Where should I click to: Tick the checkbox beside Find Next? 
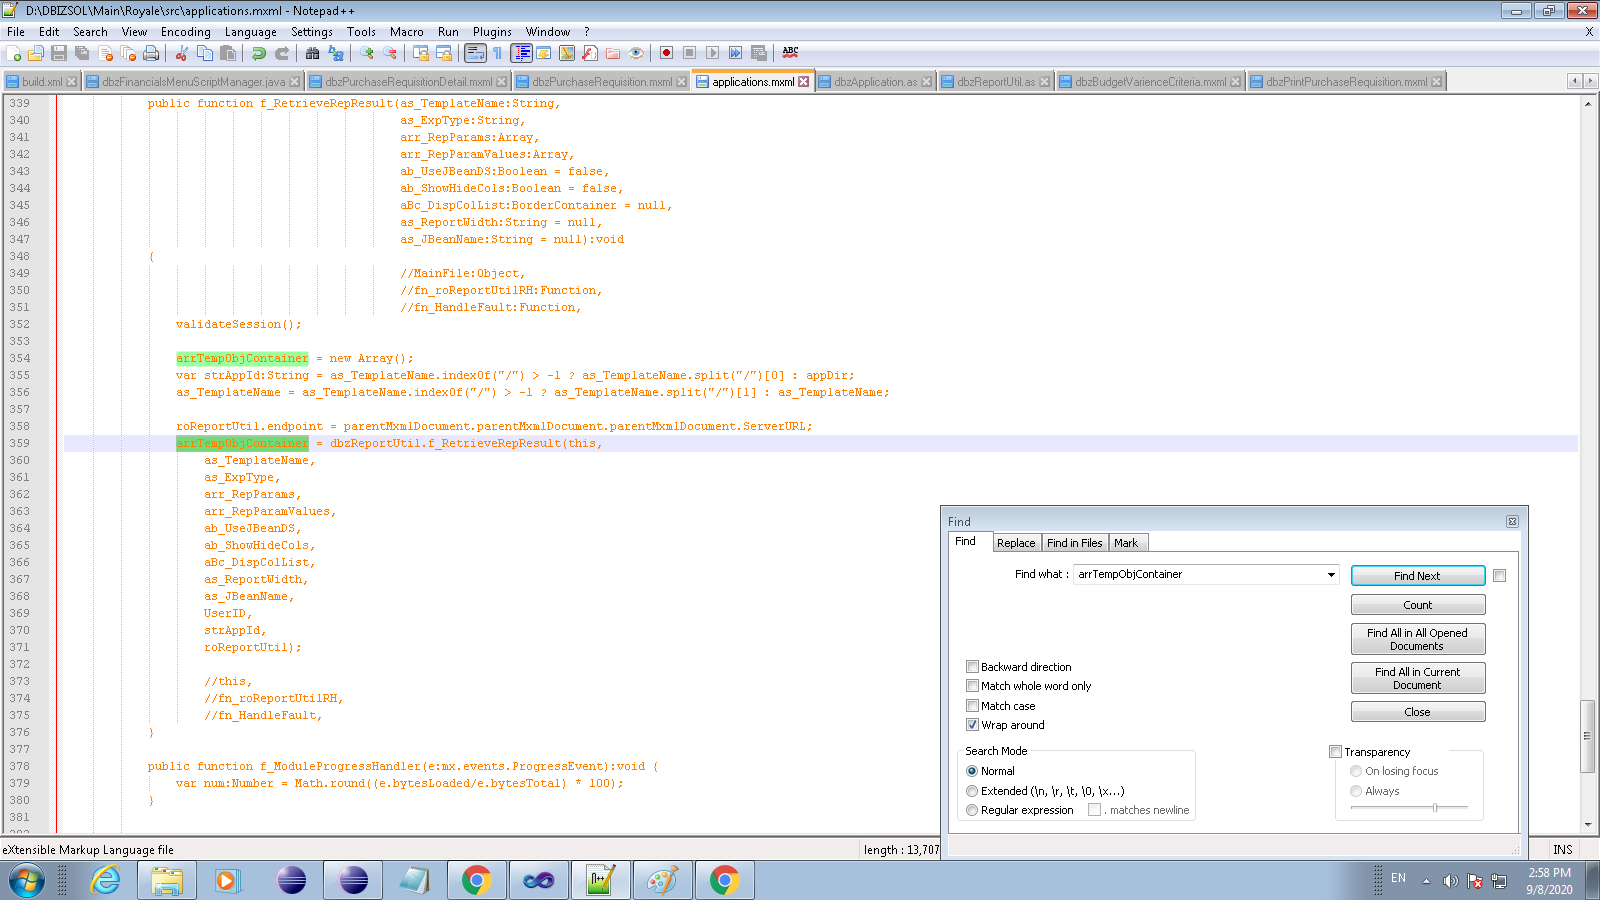1499,575
